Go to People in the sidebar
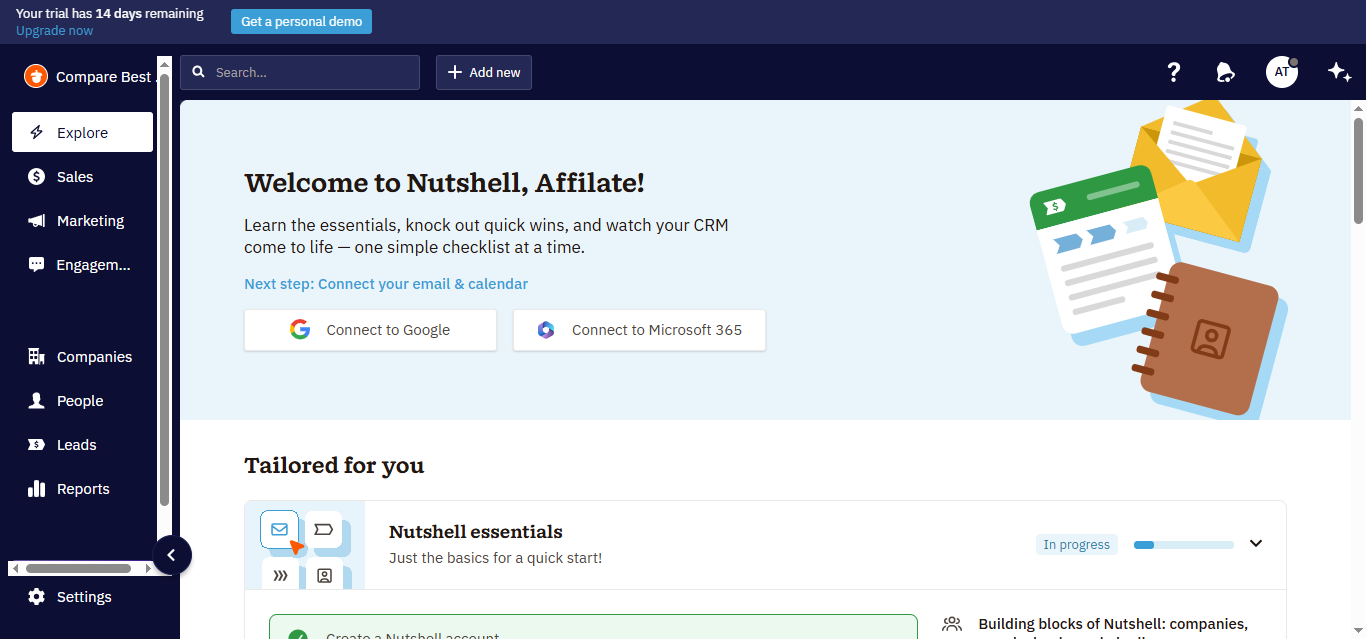Viewport: 1366px width, 639px height. [82, 400]
